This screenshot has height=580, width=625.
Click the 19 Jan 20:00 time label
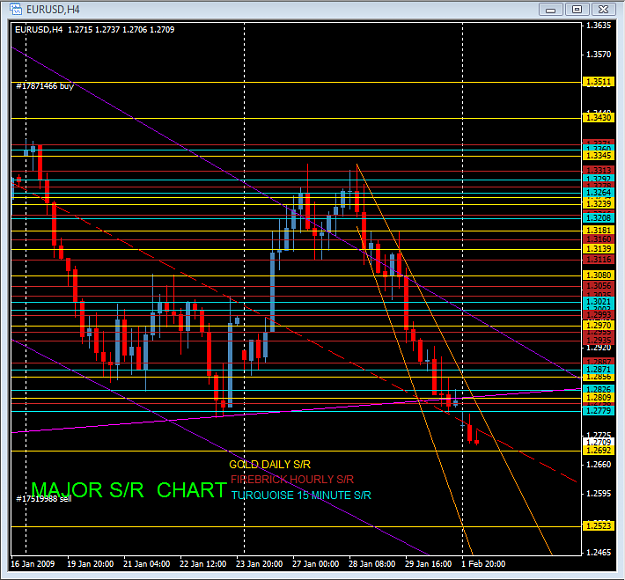tap(90, 564)
